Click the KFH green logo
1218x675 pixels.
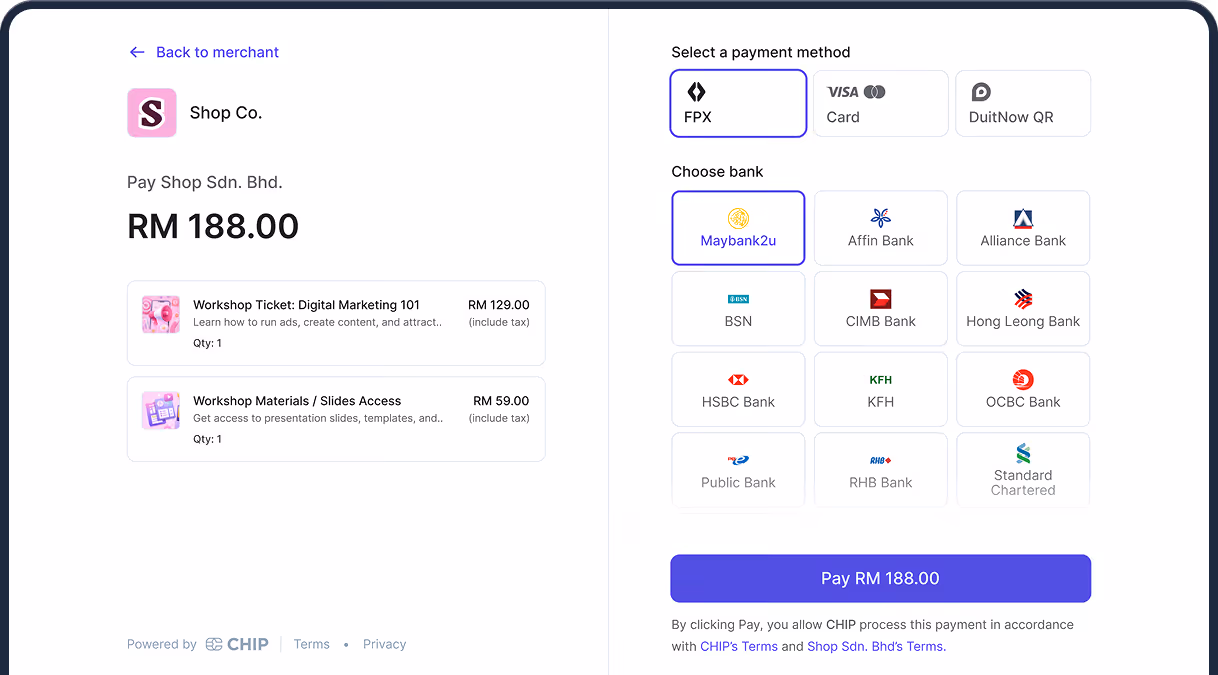coord(881,380)
